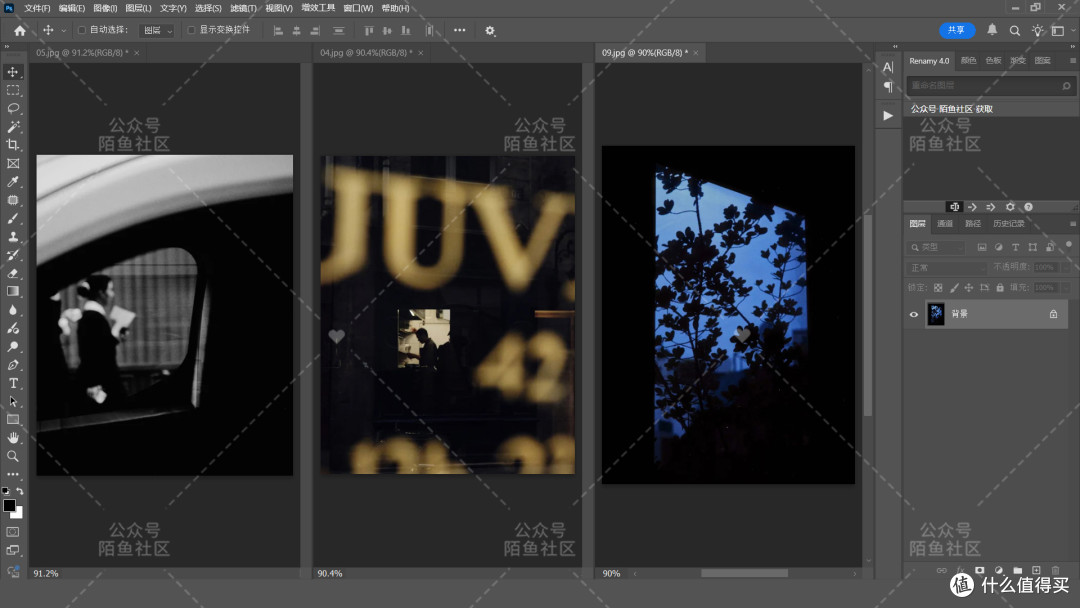This screenshot has height=608, width=1080.
Task: Select the Path Selection arrow tool
Action: tap(13, 401)
